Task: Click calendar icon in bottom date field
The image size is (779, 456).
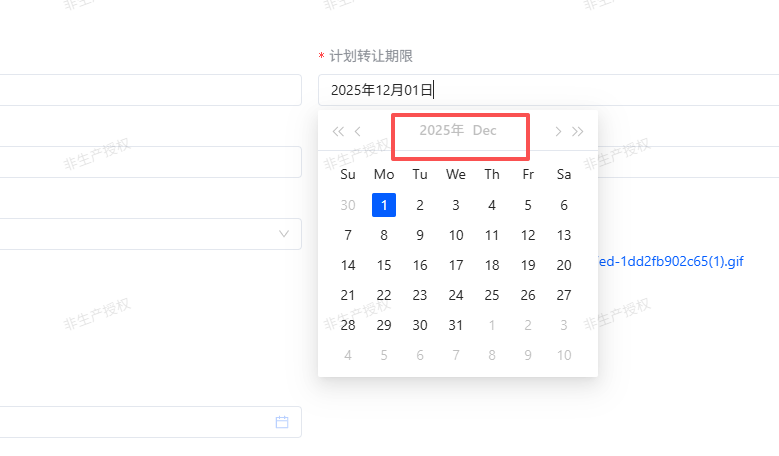Action: [x=282, y=422]
